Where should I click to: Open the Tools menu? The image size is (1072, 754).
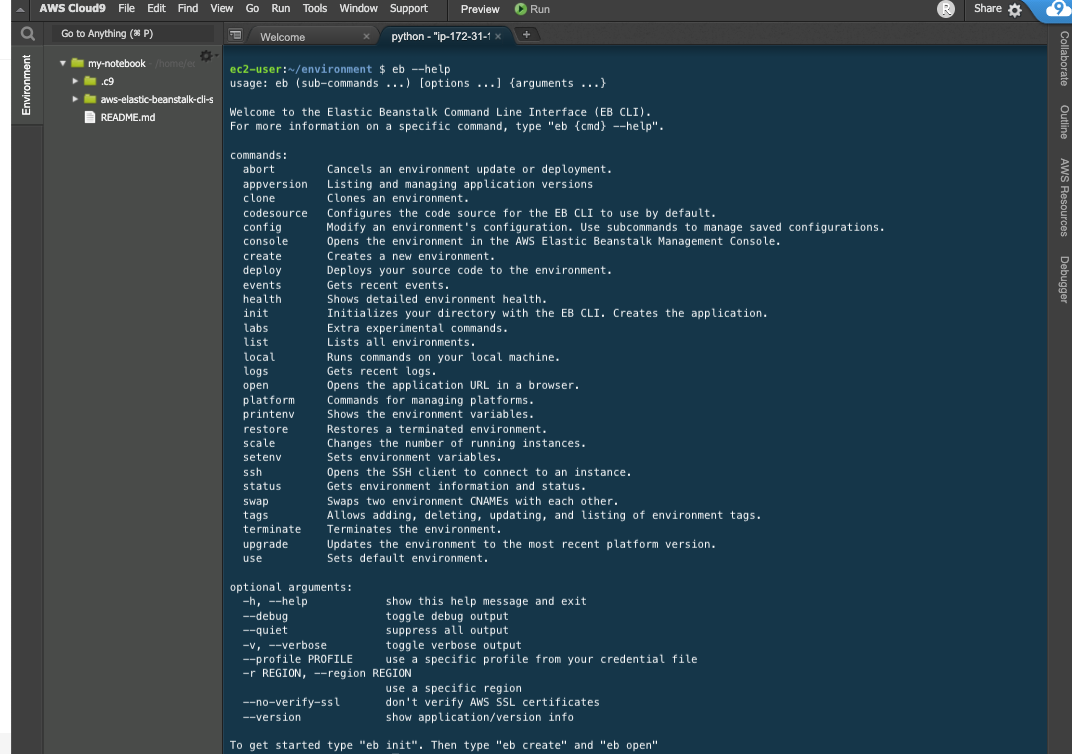click(314, 8)
